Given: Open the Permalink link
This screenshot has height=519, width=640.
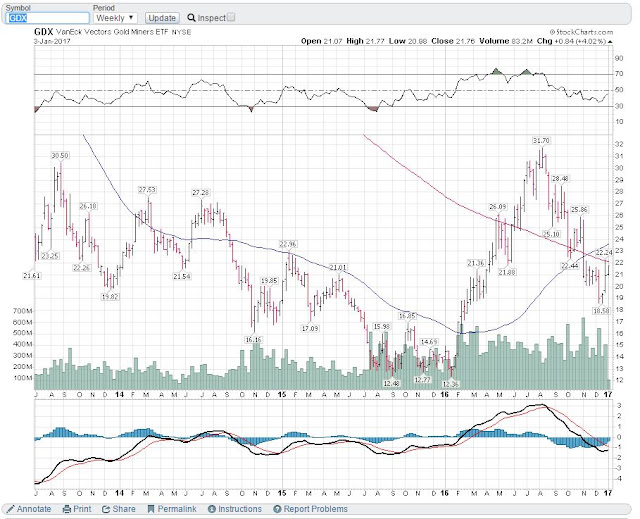Looking at the screenshot, I should click(x=177, y=509).
